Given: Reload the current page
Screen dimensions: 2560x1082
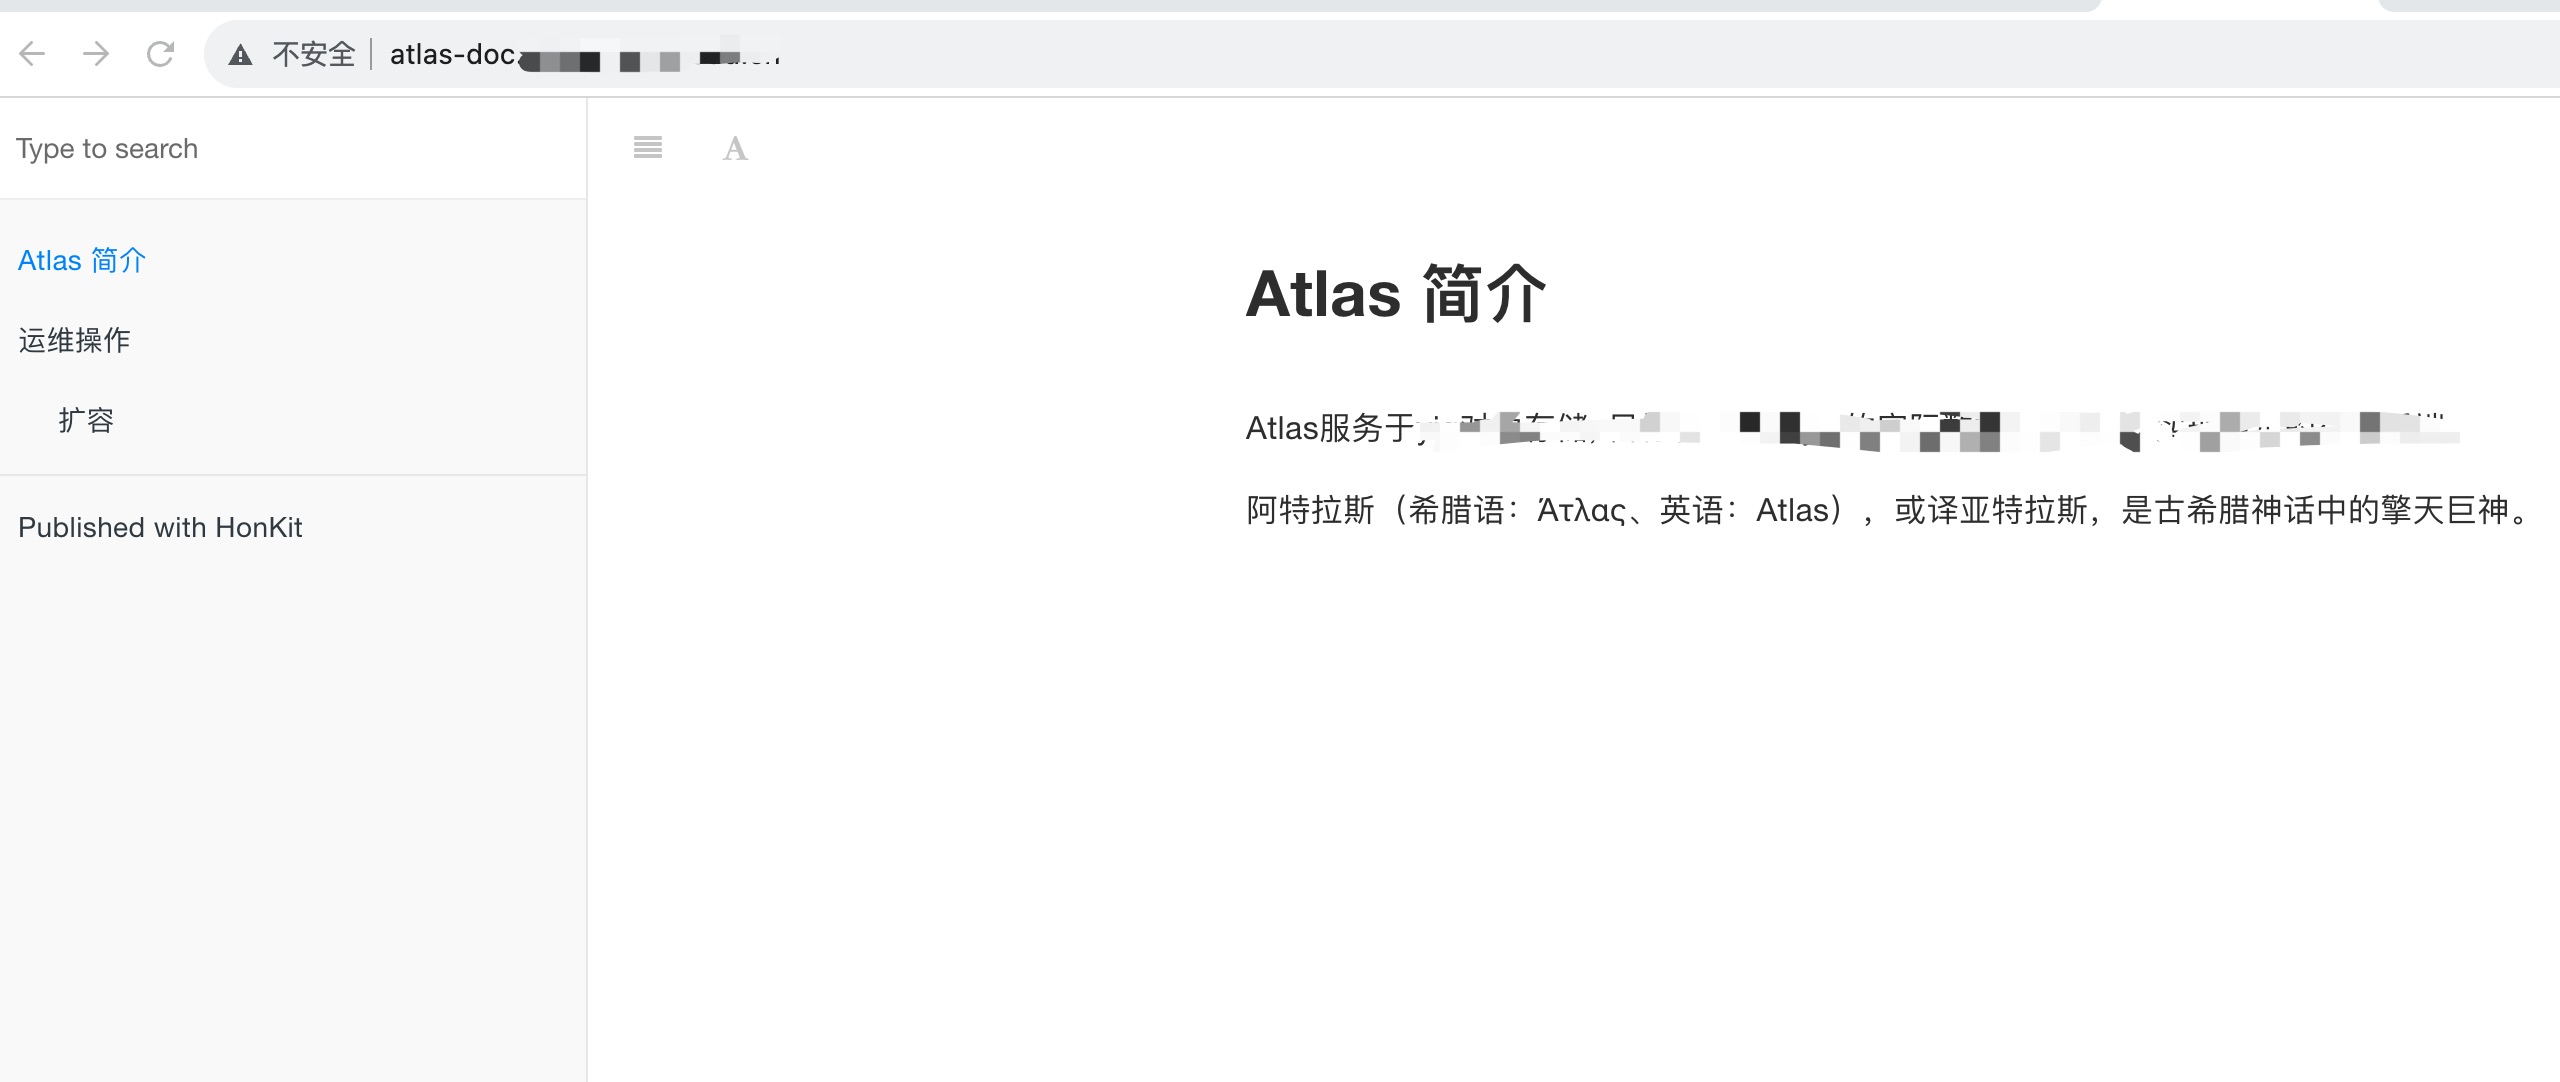Looking at the screenshot, I should point(160,54).
